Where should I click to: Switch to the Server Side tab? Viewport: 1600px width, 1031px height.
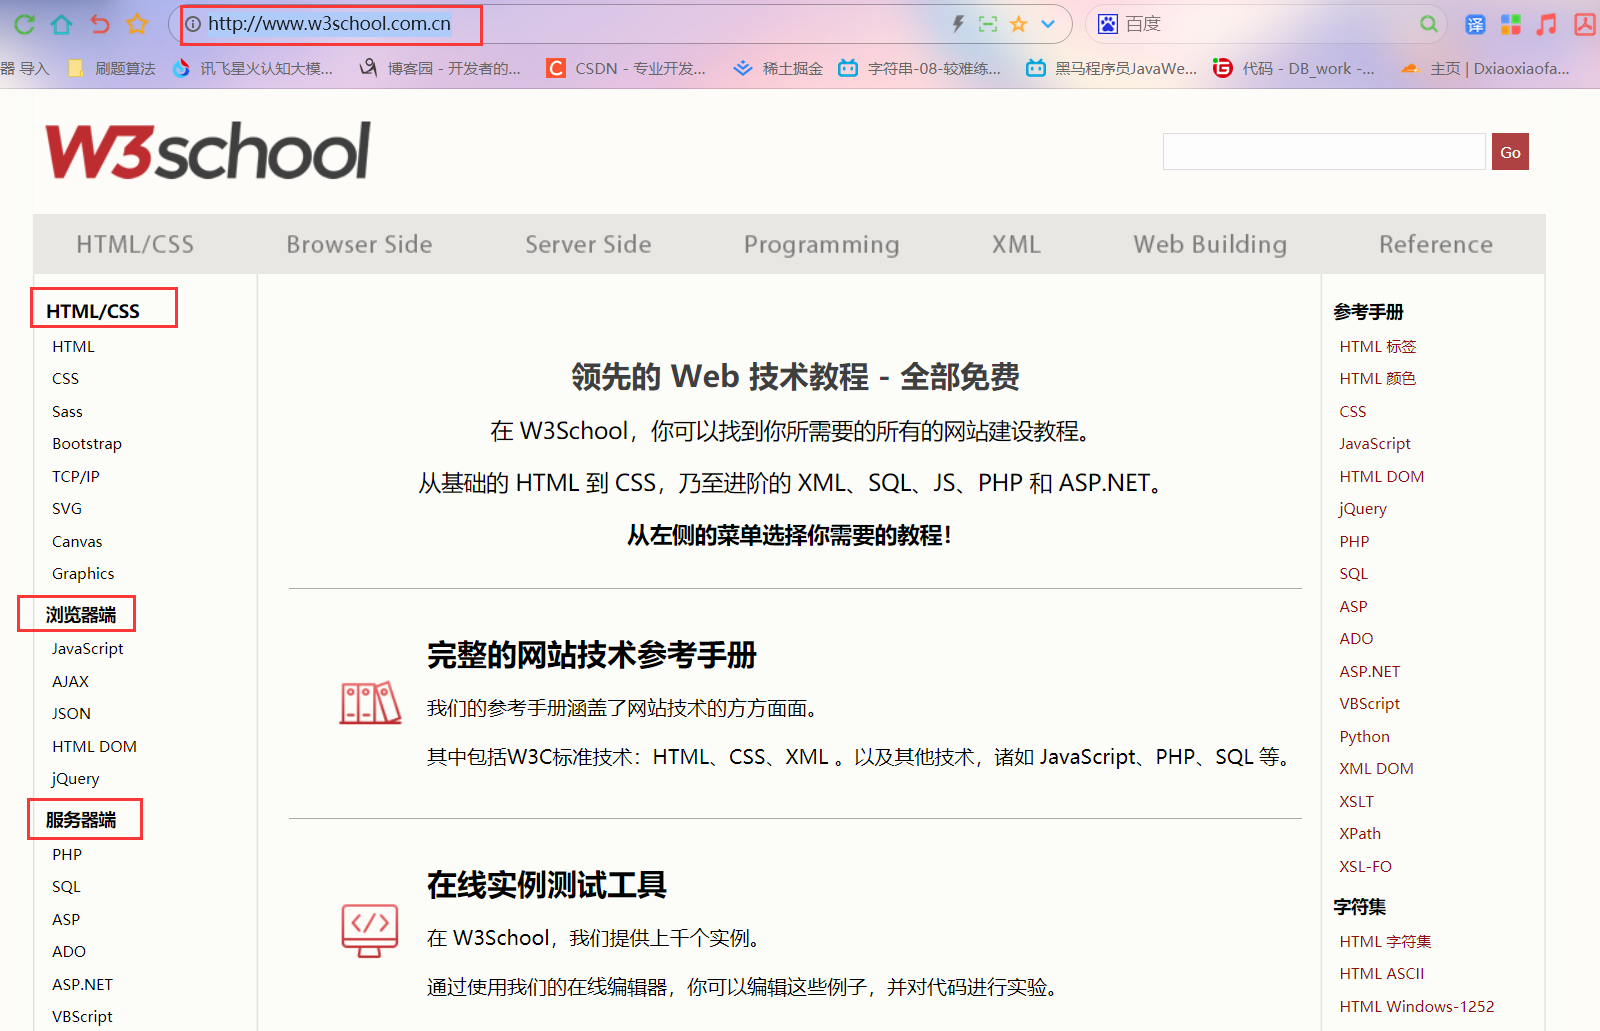click(588, 244)
